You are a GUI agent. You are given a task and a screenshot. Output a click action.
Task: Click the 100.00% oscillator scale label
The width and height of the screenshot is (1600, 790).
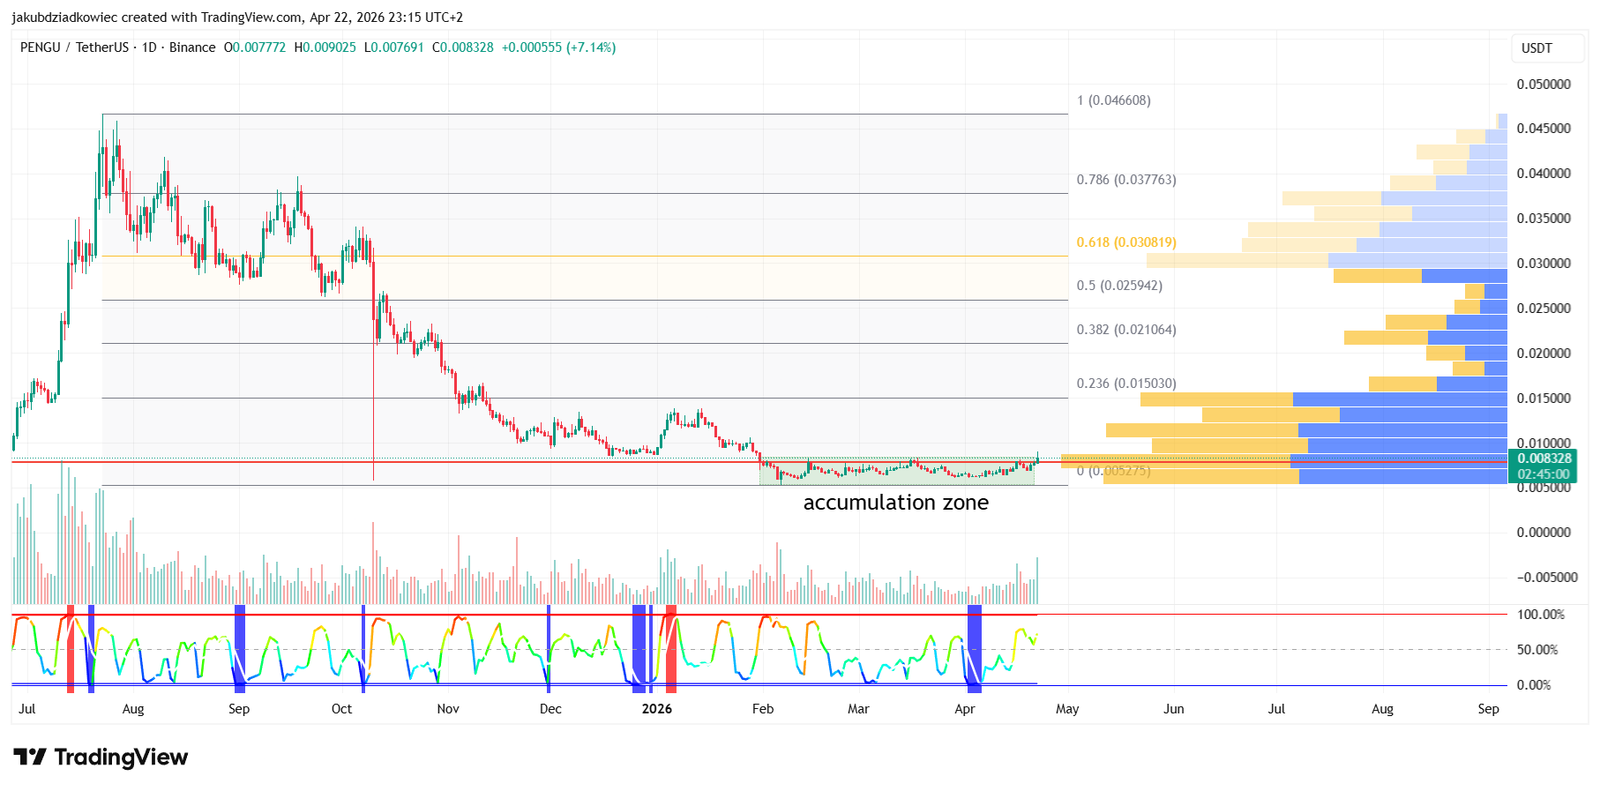(1540, 614)
